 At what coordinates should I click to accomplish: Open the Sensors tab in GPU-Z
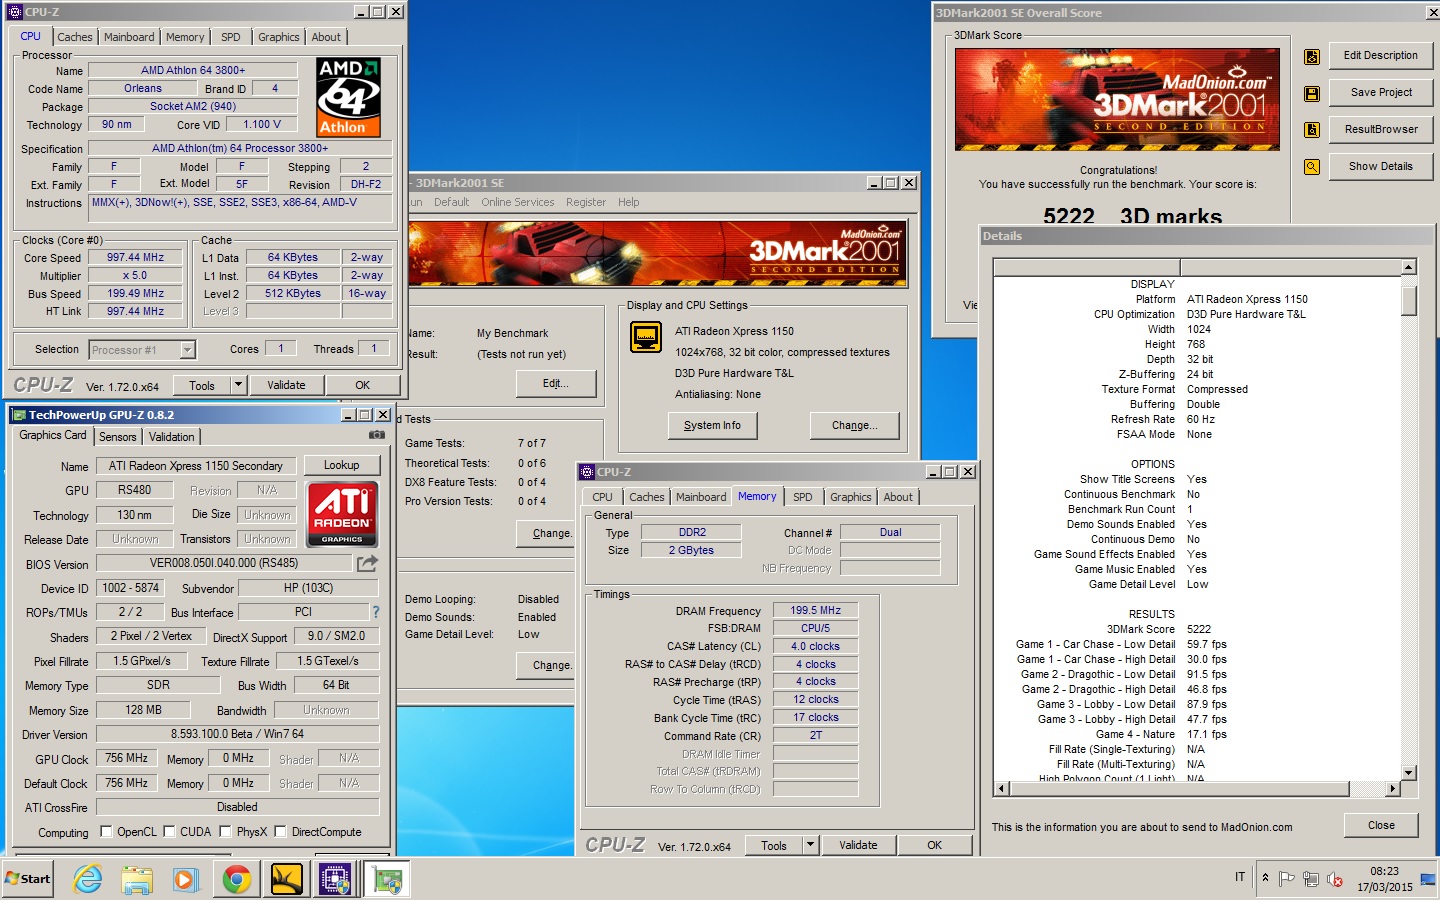(x=118, y=437)
